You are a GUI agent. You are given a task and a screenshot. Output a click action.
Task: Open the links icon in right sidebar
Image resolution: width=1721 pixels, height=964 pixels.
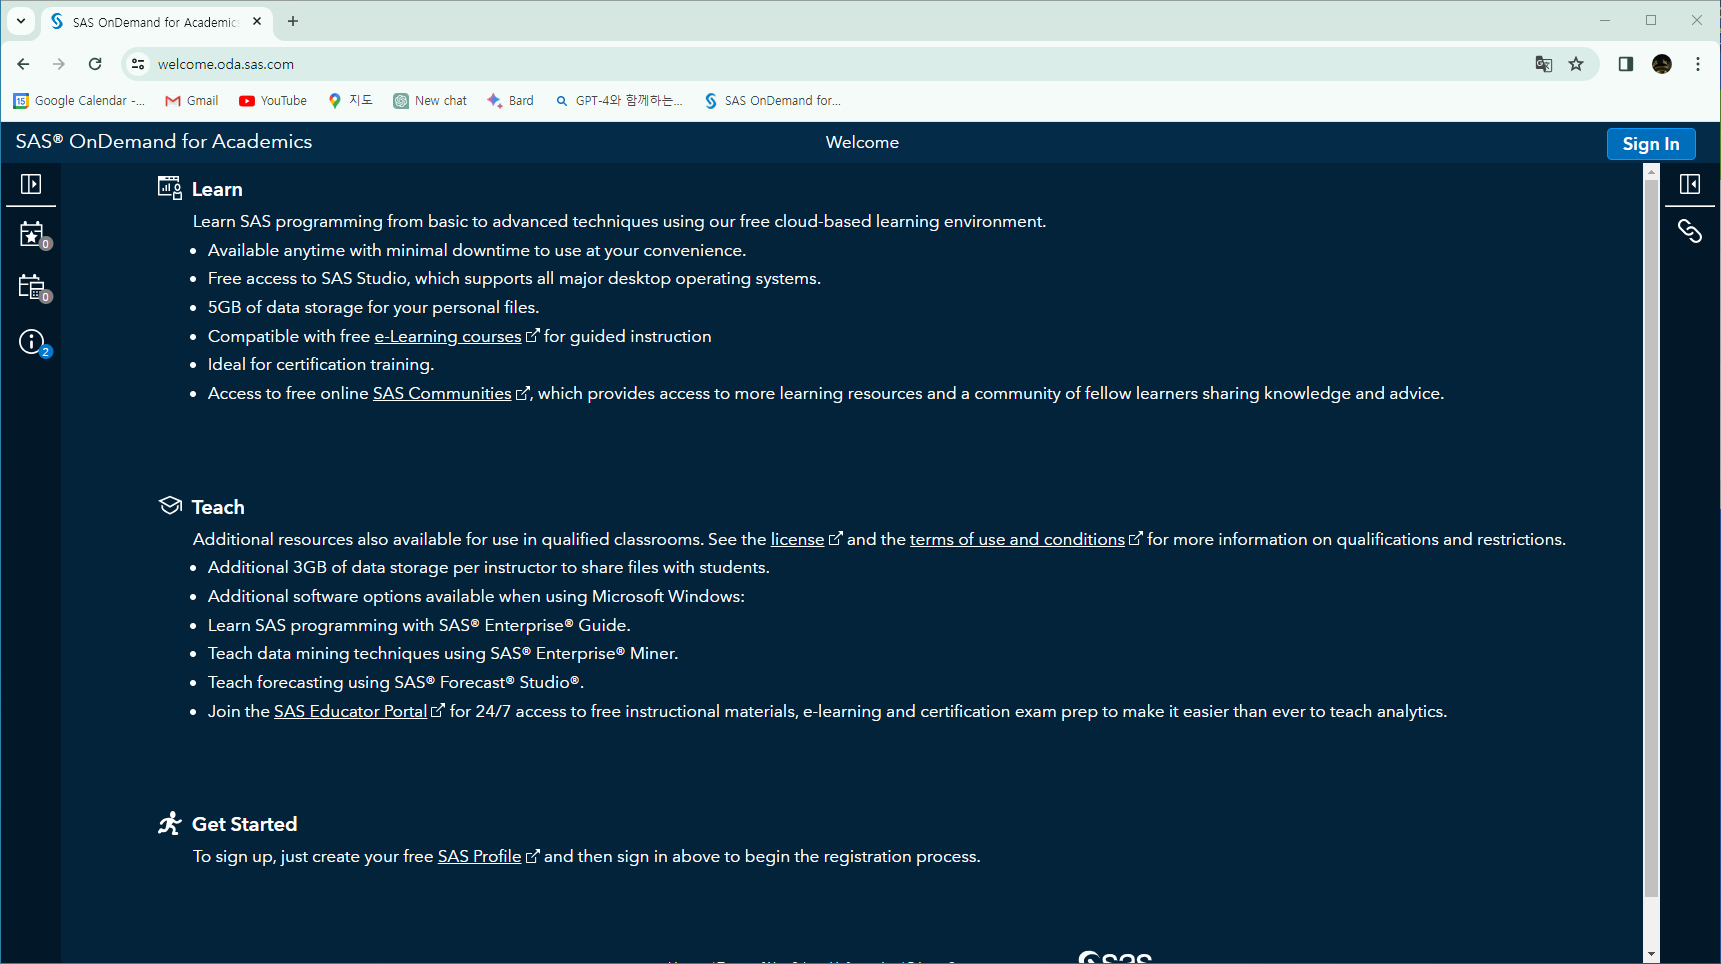(1690, 231)
